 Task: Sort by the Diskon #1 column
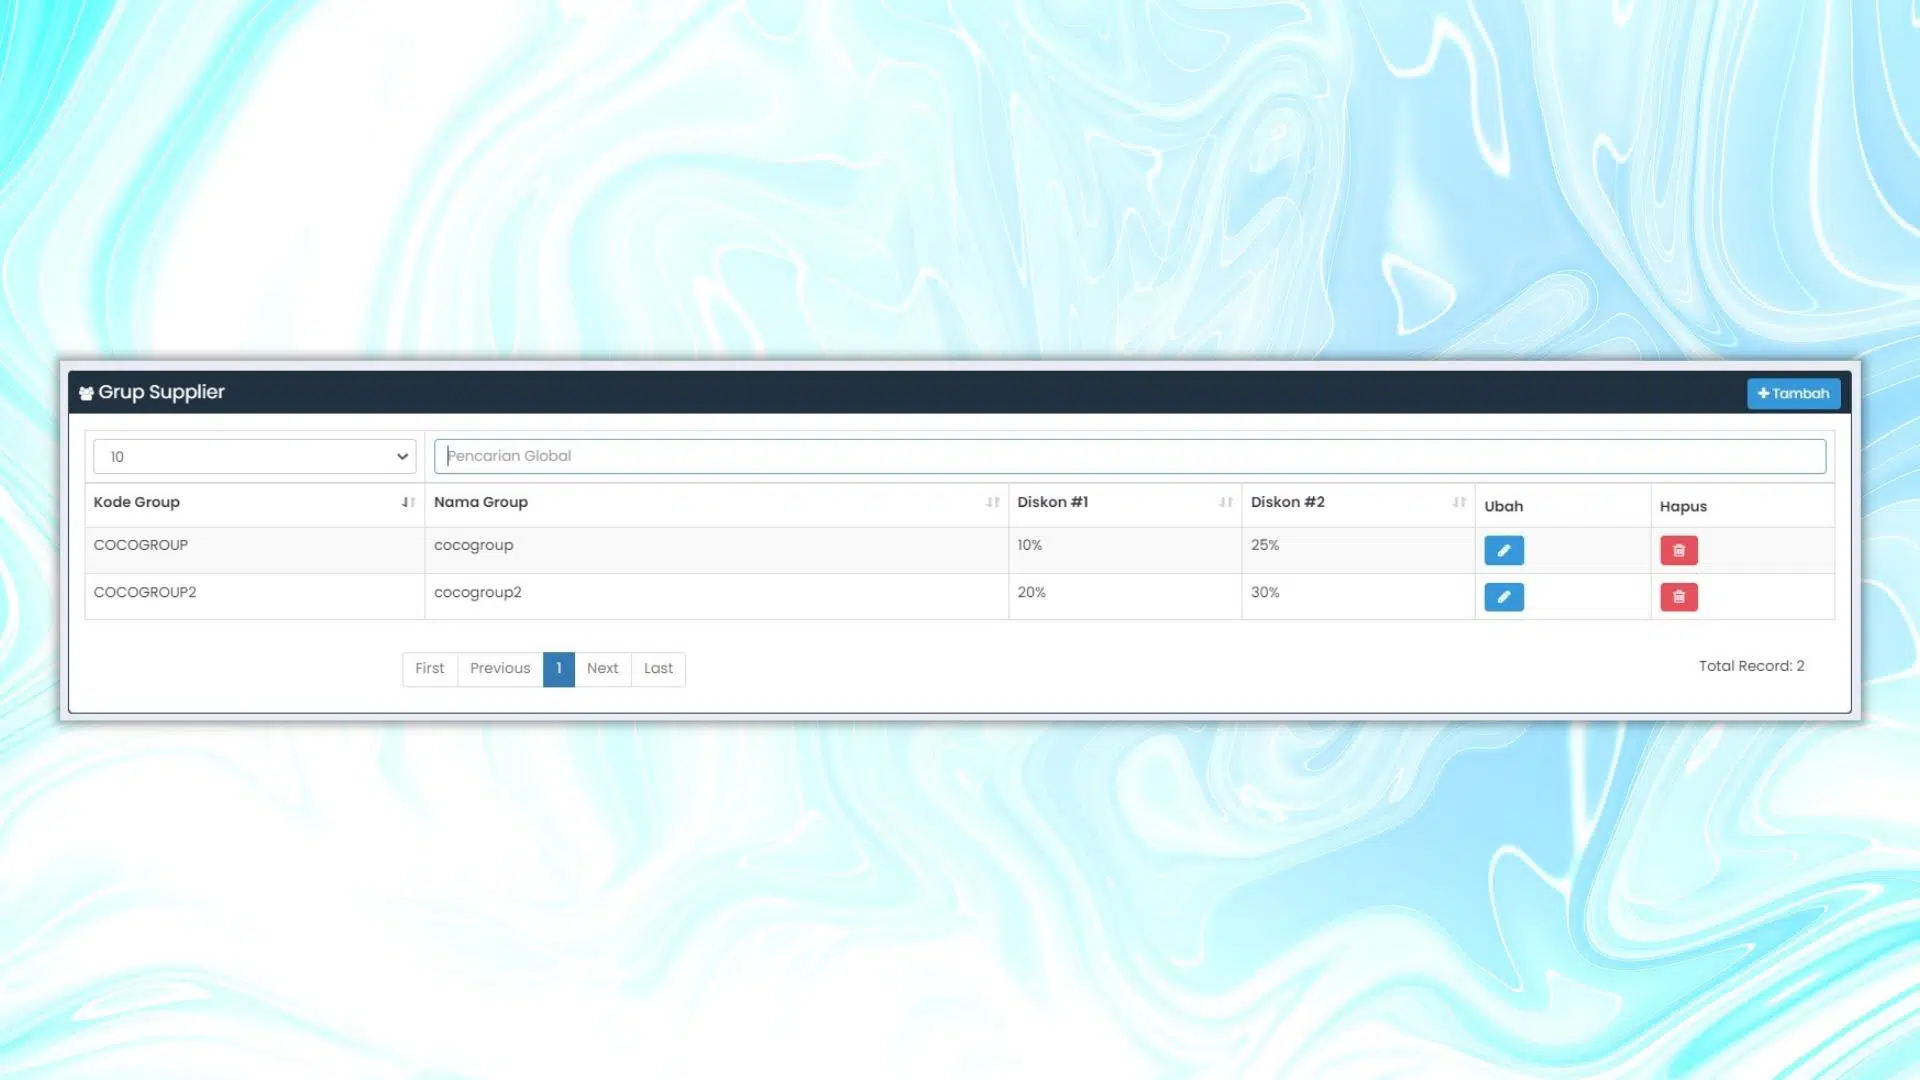tap(1125, 502)
